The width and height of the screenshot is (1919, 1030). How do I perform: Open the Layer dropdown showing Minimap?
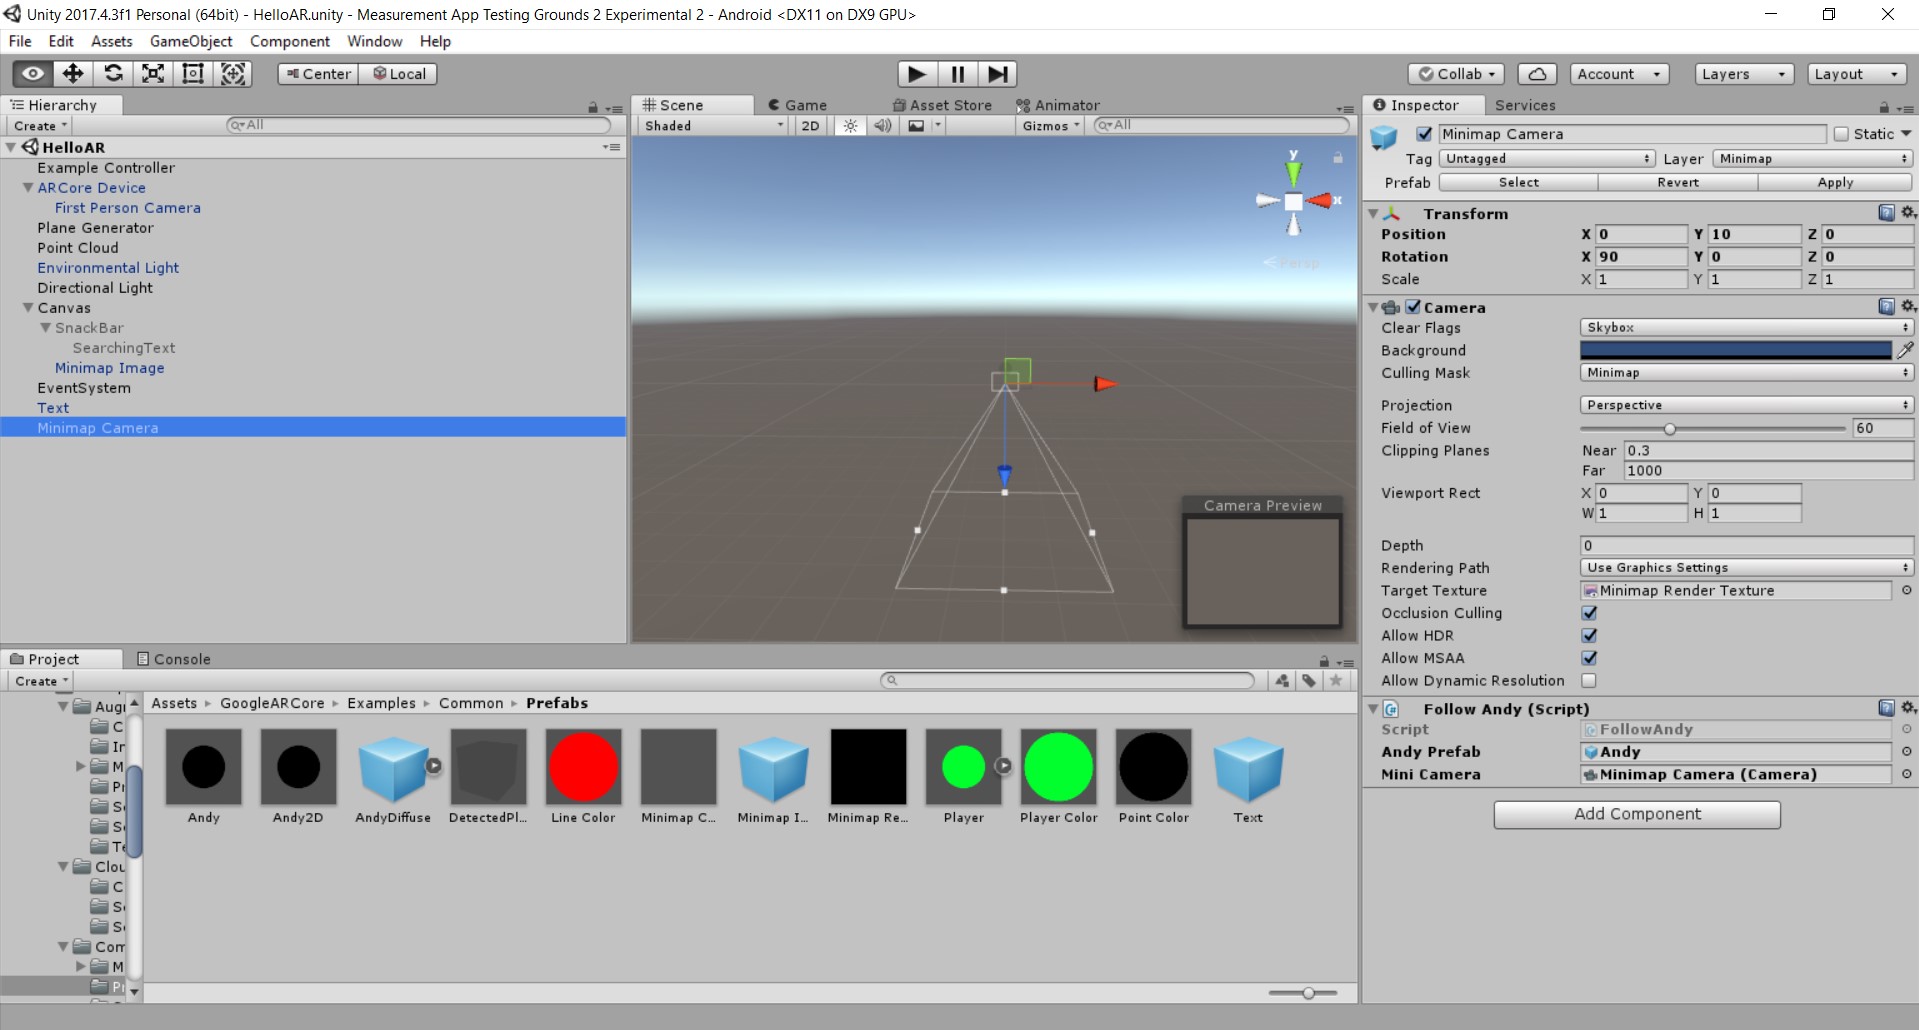(1812, 159)
